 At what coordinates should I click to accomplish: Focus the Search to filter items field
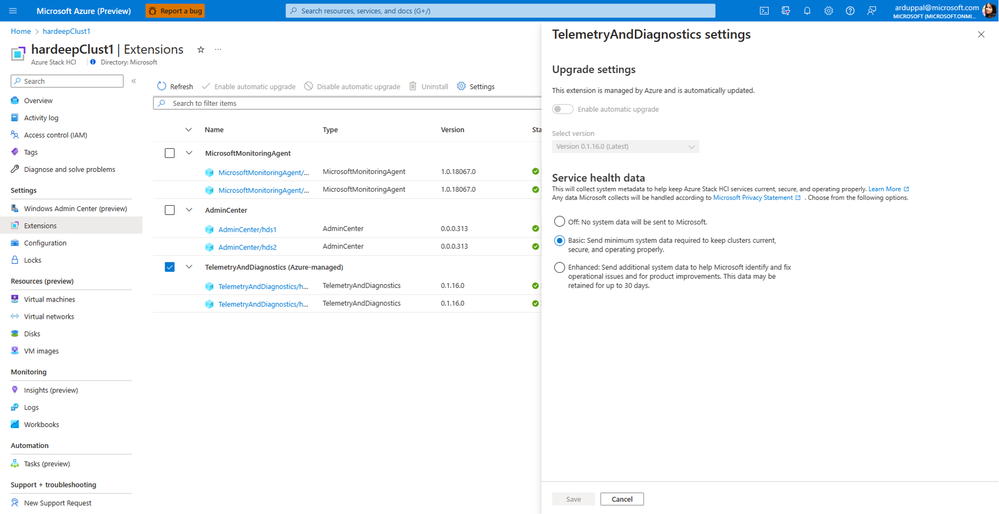[347, 103]
